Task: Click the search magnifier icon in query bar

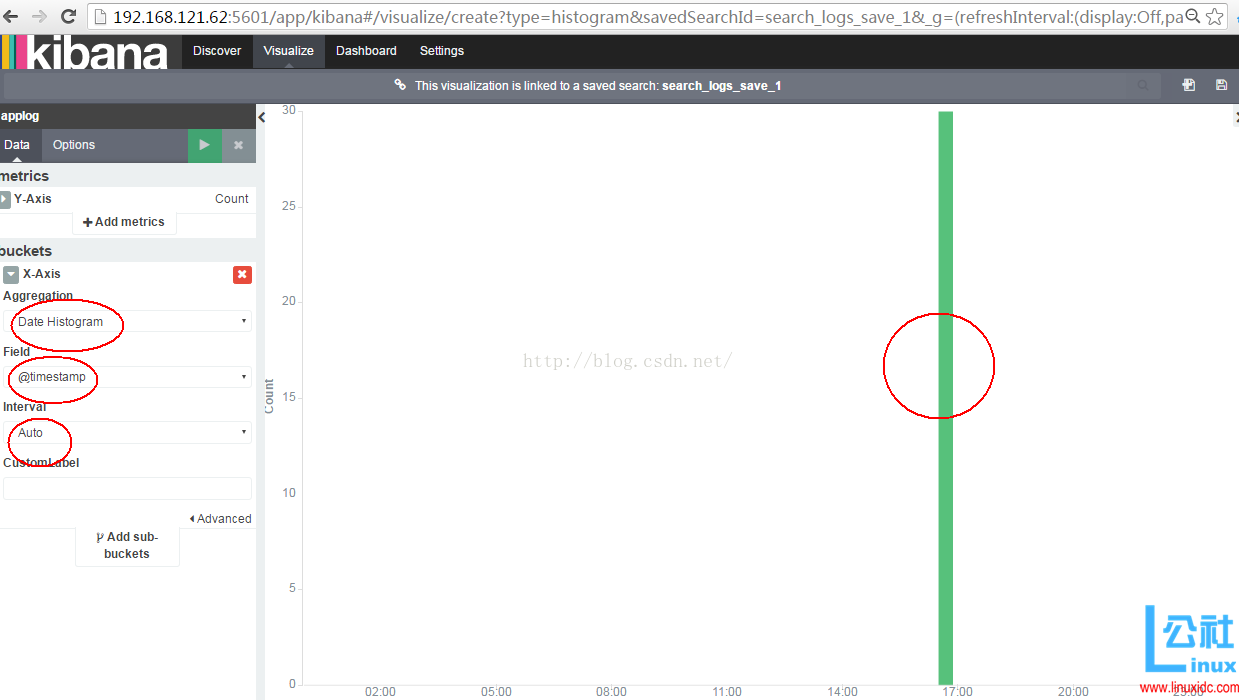Action: [1143, 86]
